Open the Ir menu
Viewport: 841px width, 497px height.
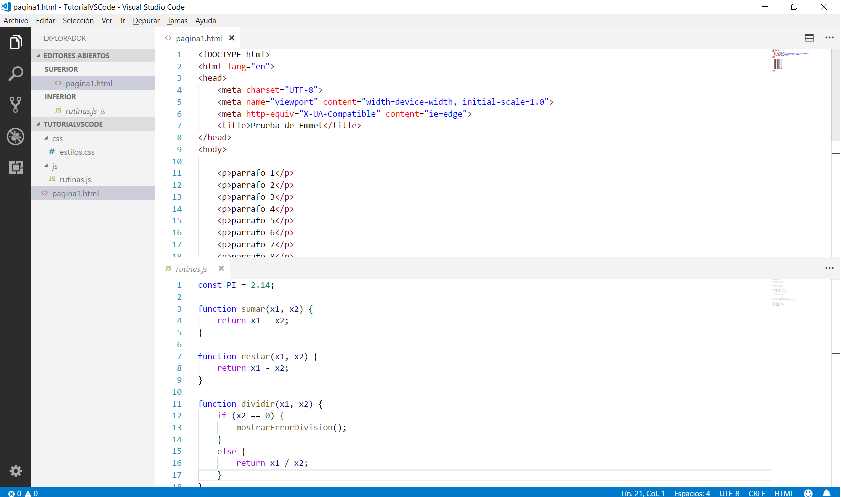tap(123, 20)
